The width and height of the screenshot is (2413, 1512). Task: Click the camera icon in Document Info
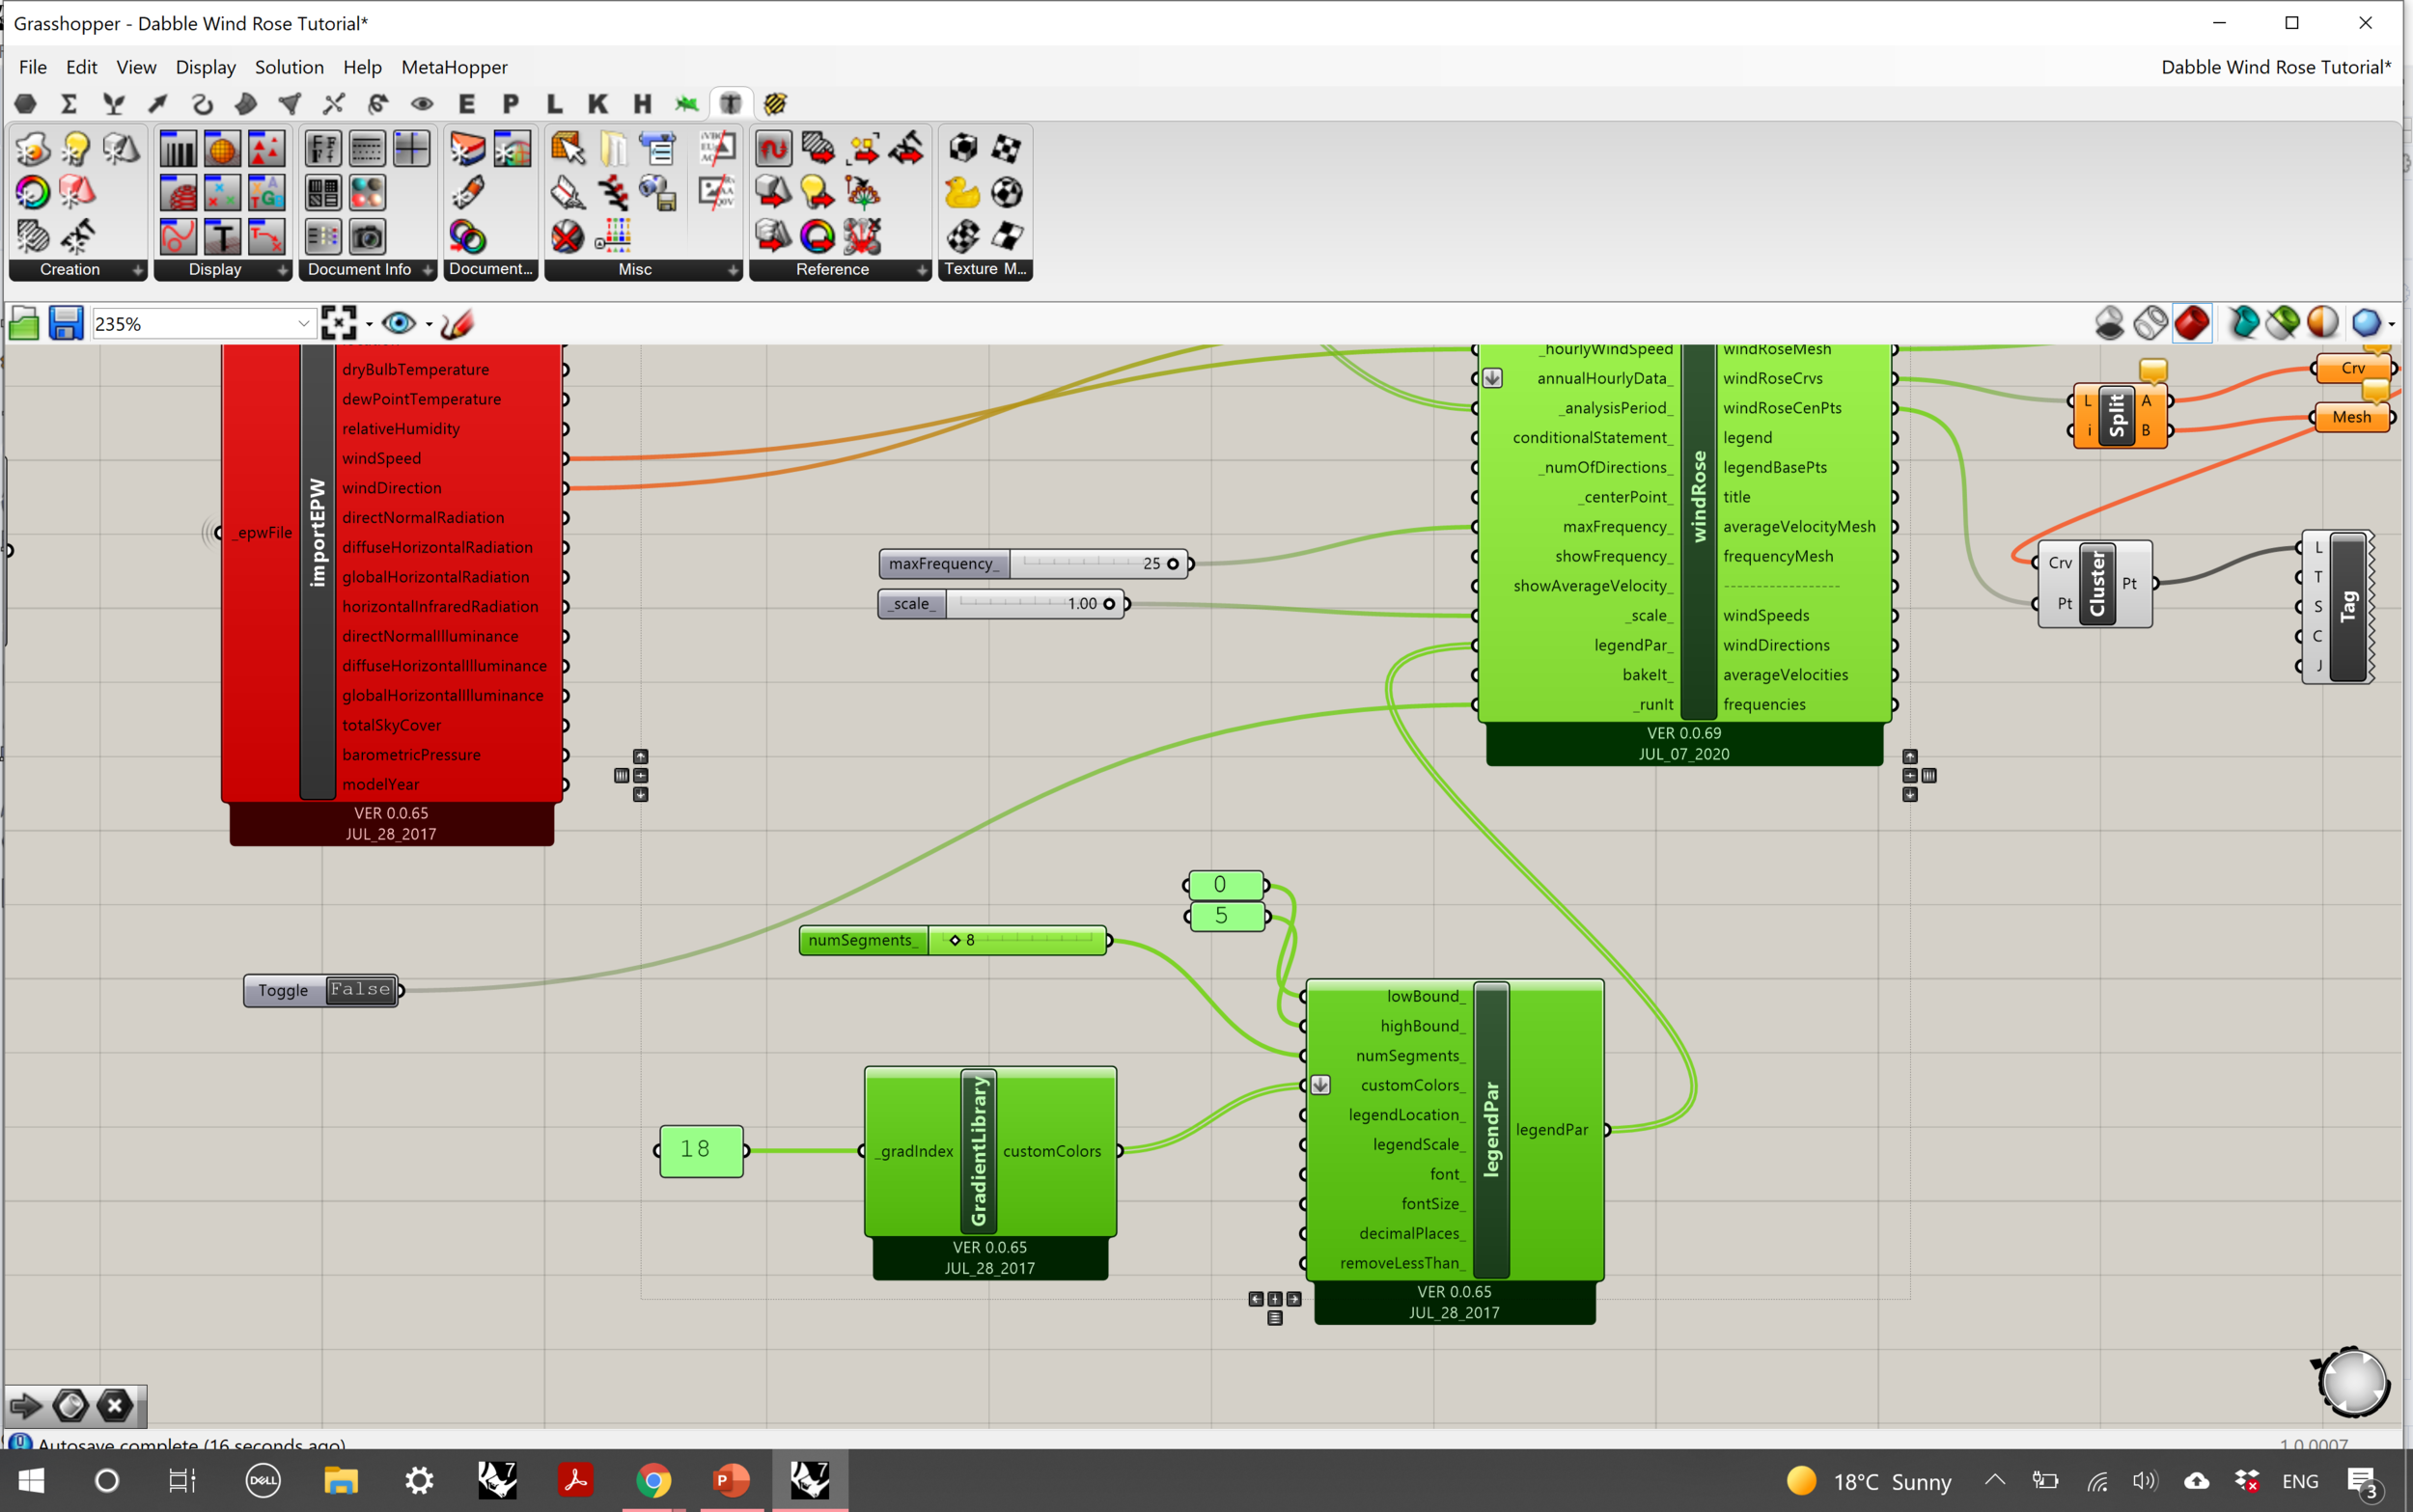(367, 237)
